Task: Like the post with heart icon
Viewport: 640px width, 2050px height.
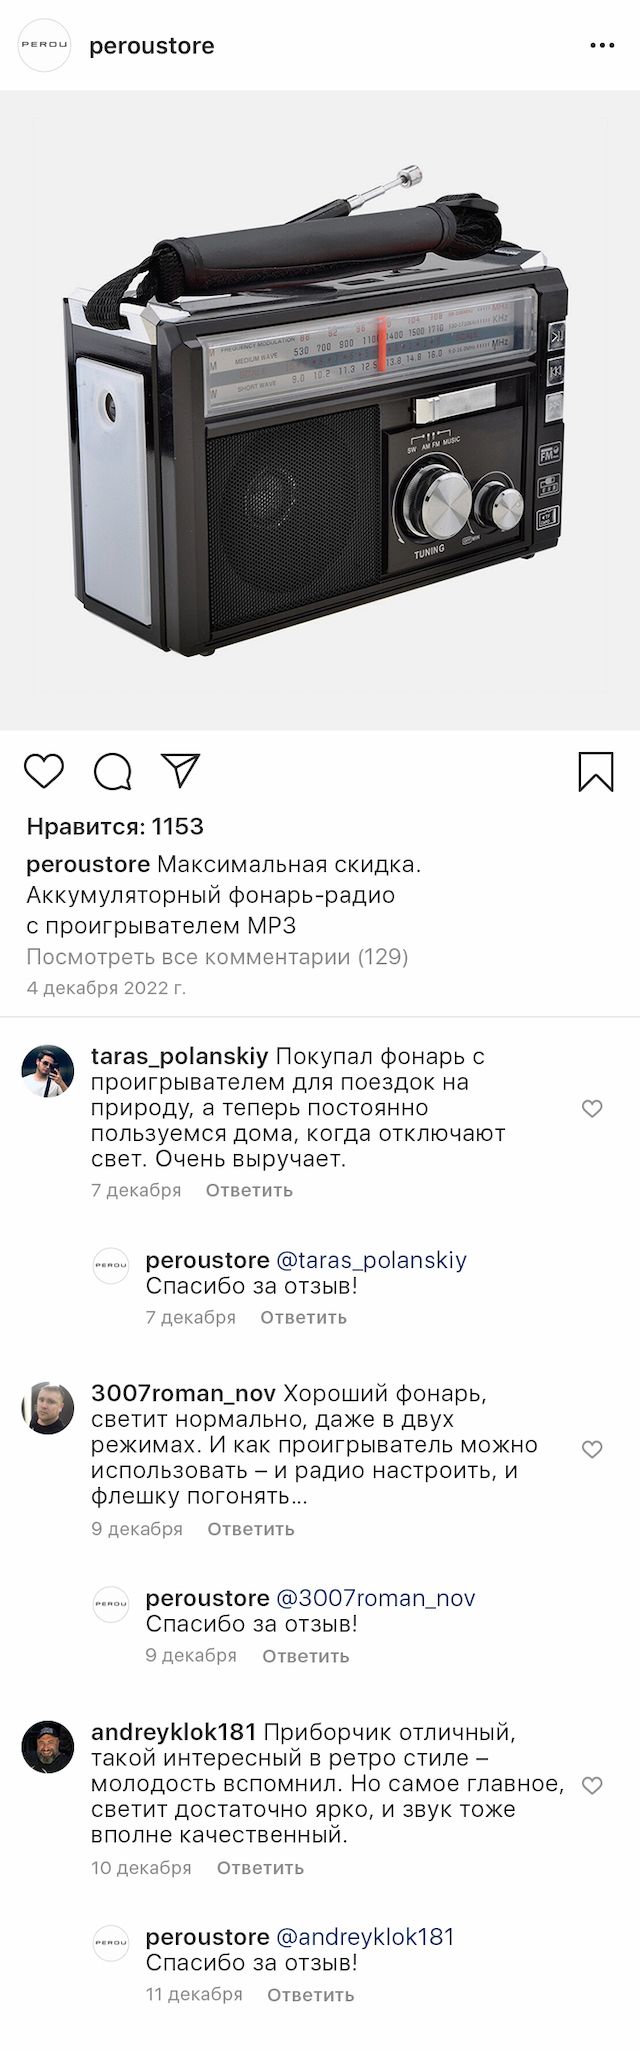Action: point(44,771)
